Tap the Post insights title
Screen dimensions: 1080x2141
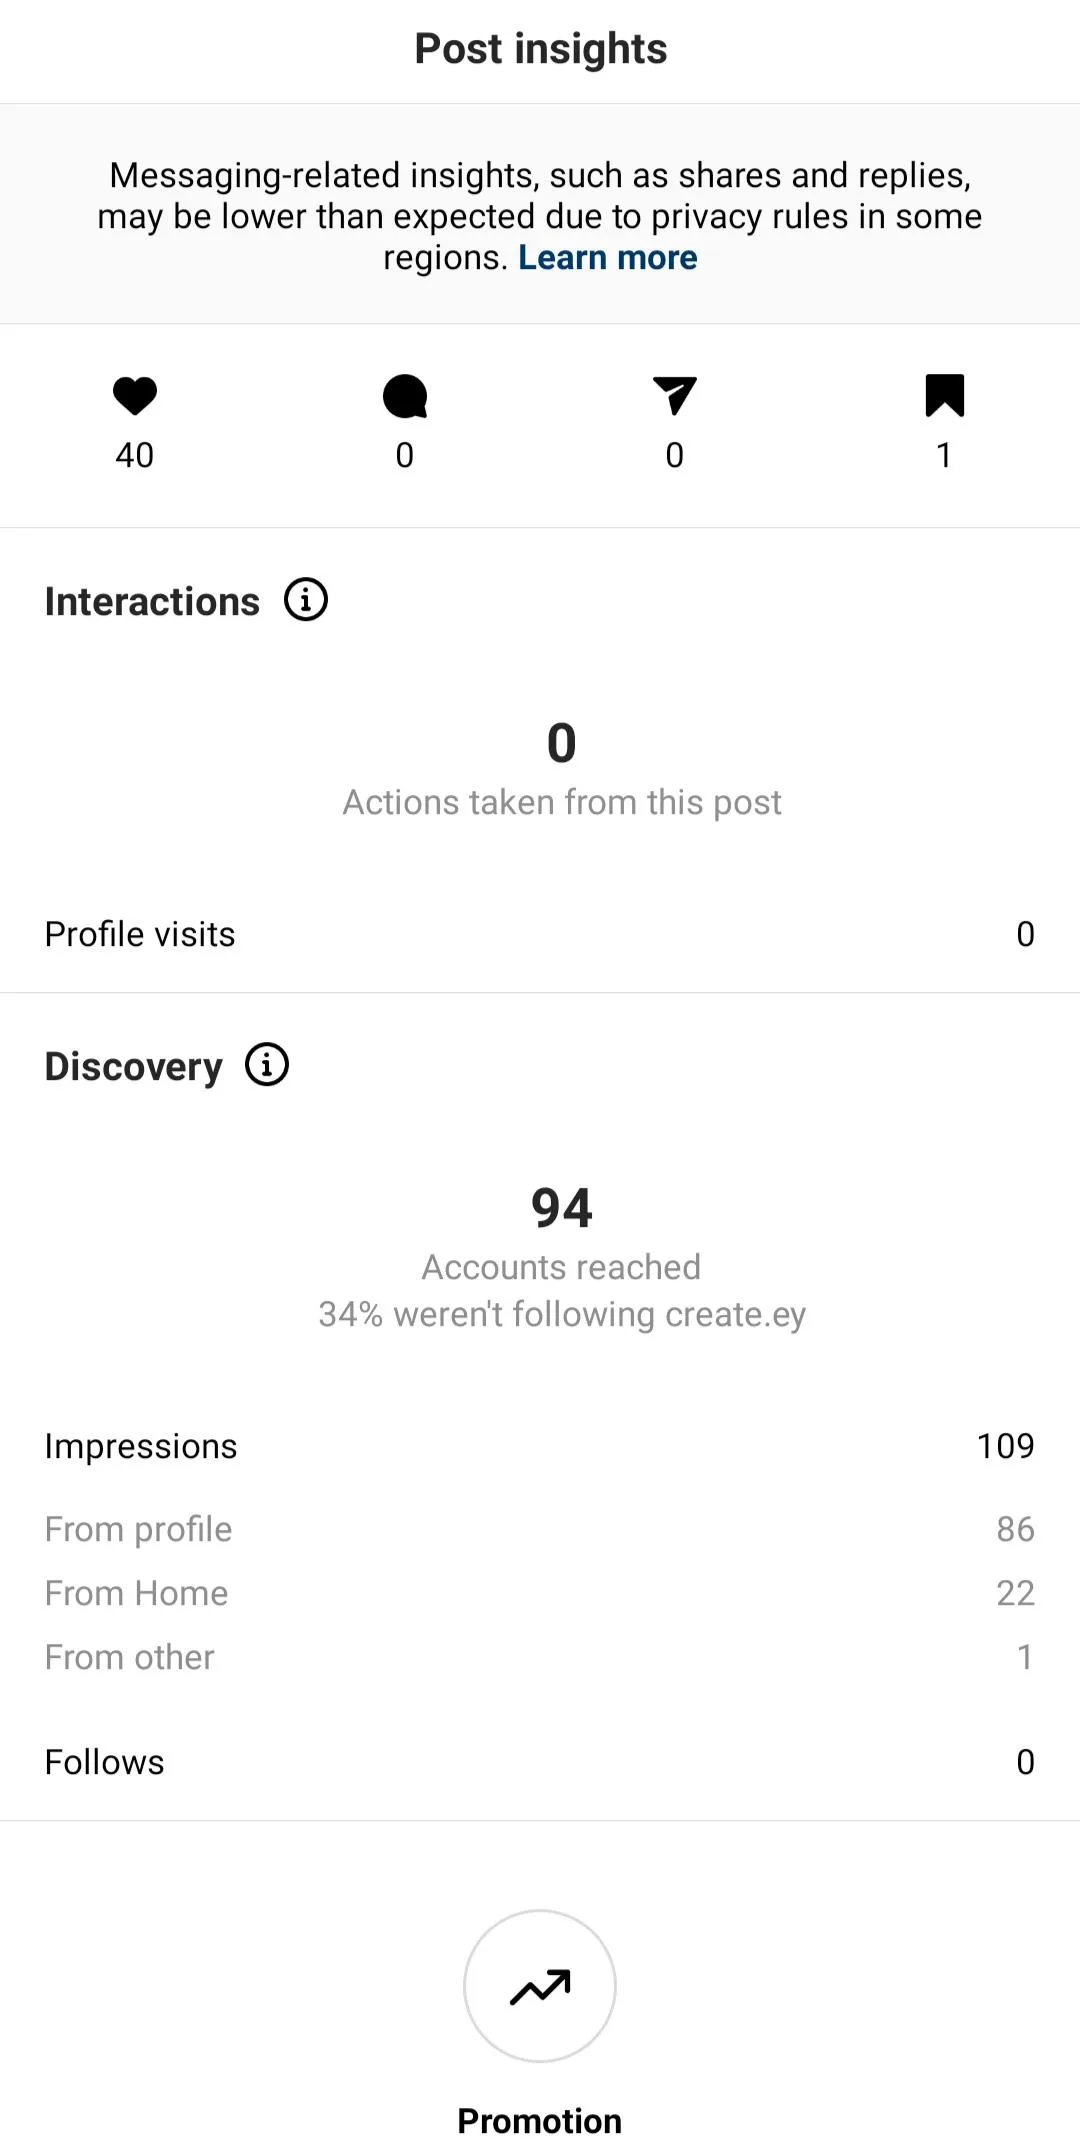coord(540,49)
